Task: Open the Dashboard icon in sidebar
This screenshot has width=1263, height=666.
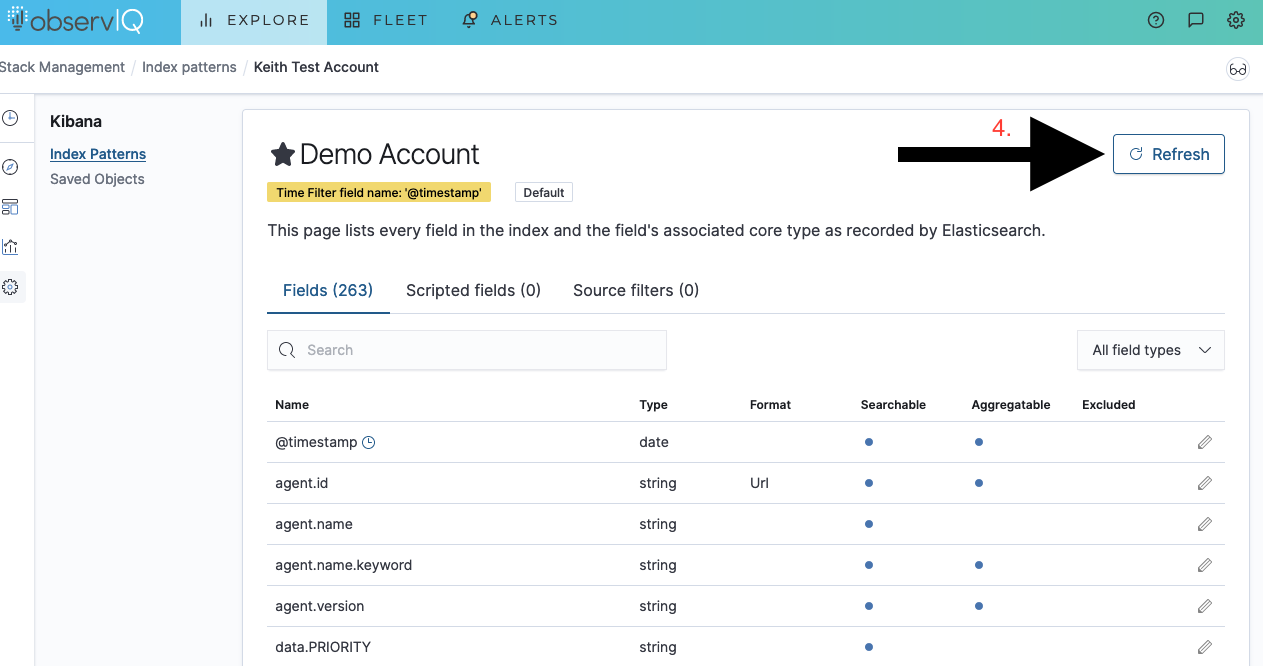Action: 10,207
